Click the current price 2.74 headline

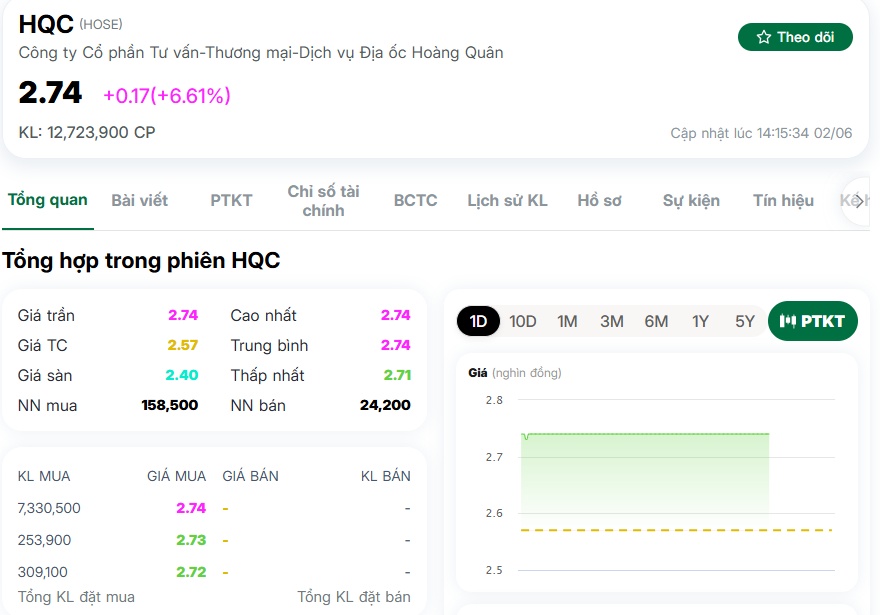click(50, 93)
